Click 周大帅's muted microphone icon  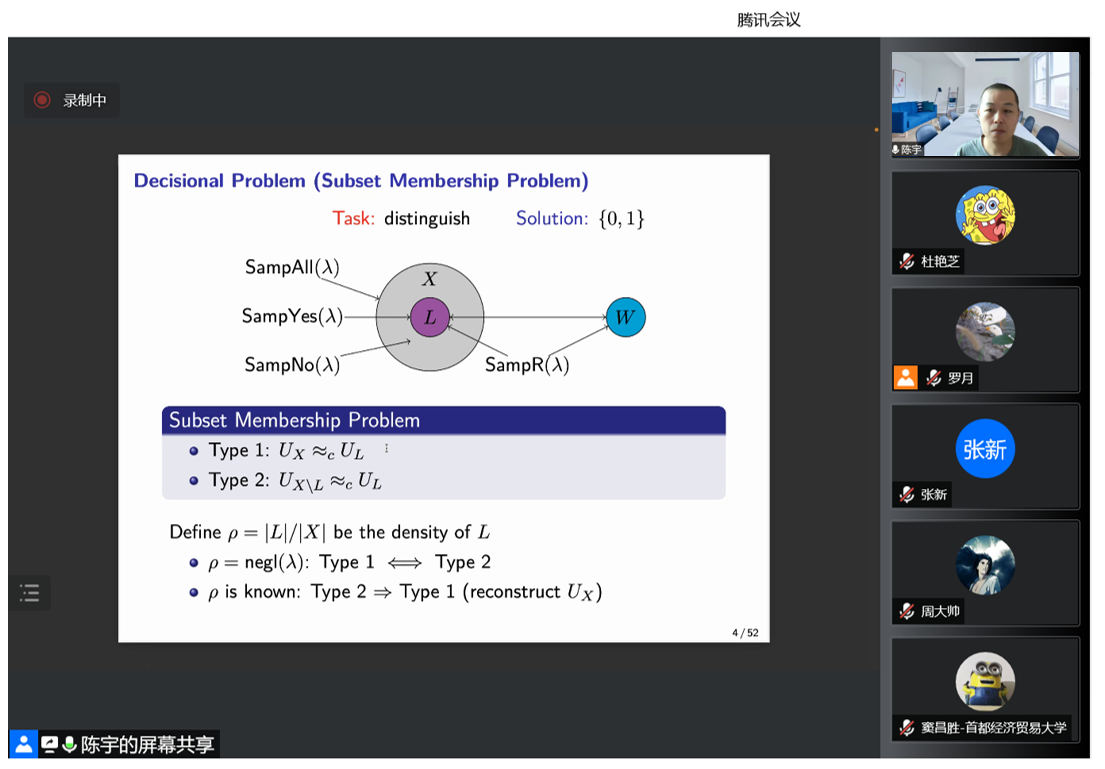906,611
